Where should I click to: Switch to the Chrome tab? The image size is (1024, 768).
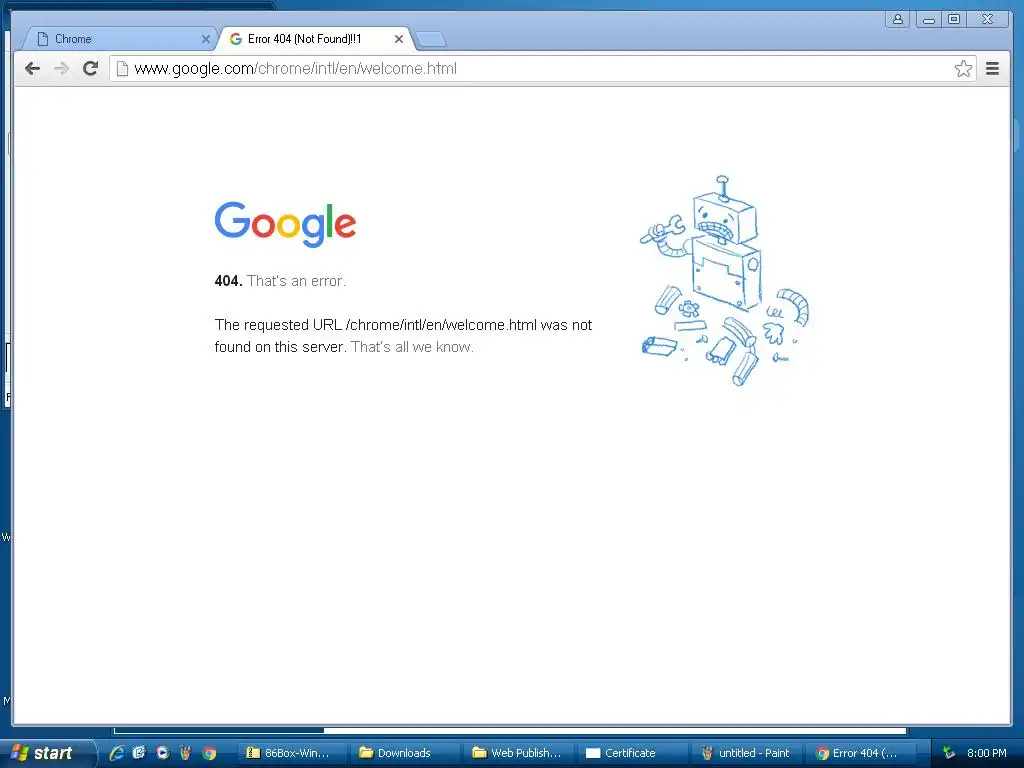click(118, 39)
